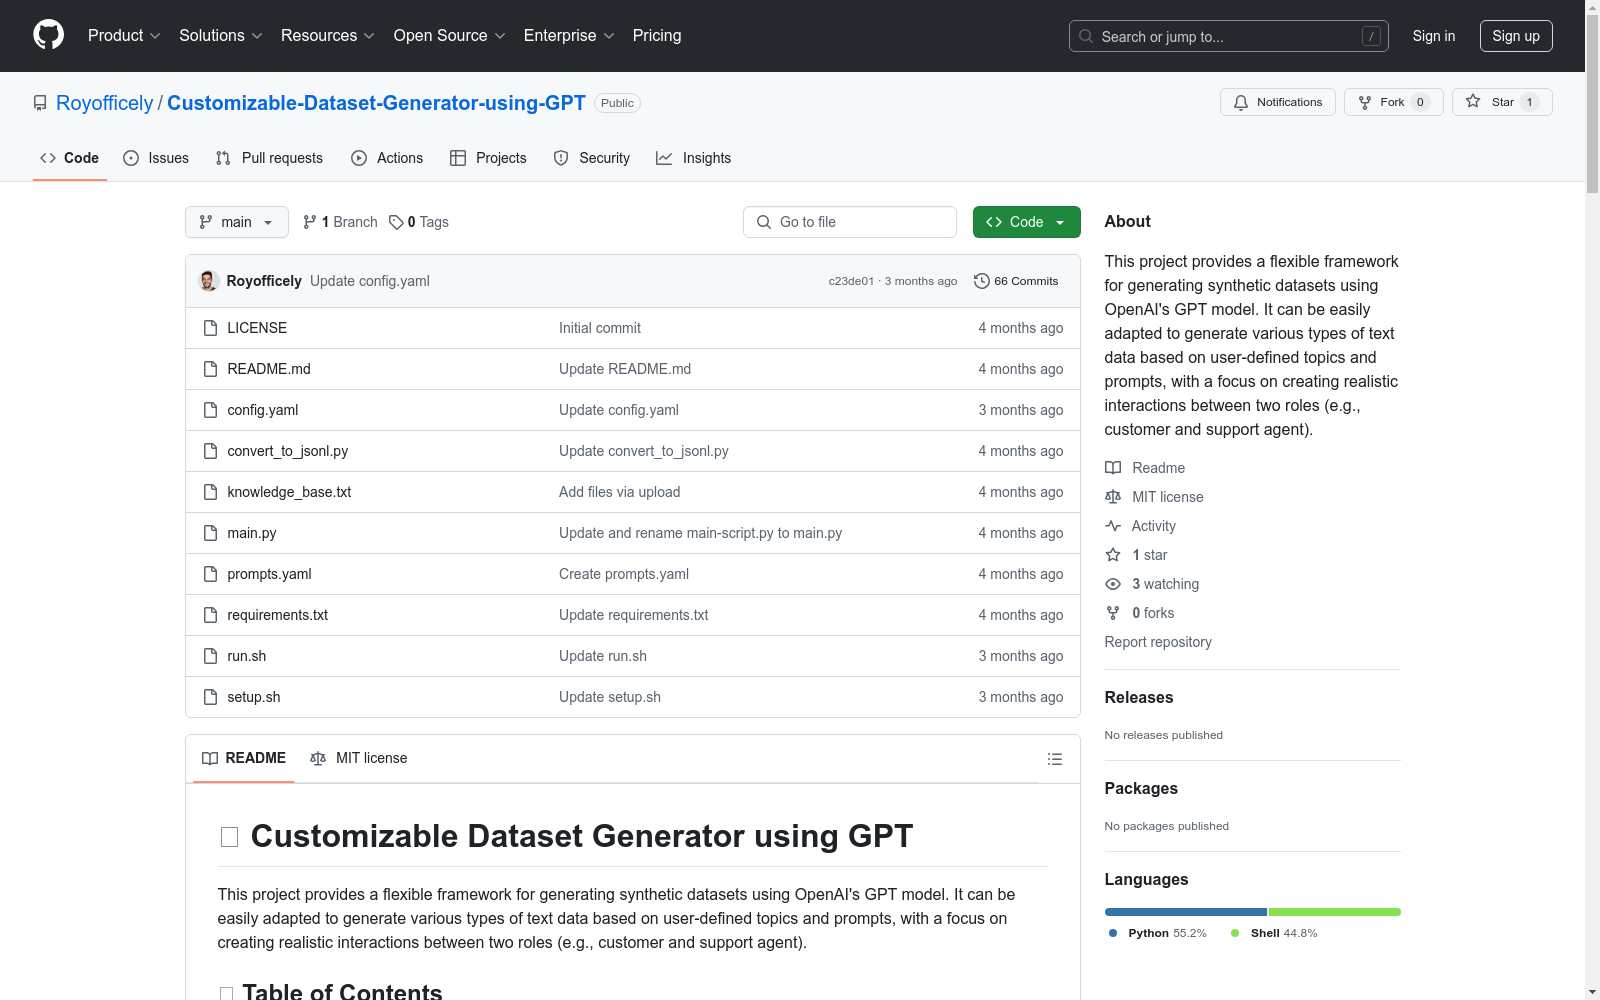
Task: Open the main branch selector dropdown
Action: 237,222
